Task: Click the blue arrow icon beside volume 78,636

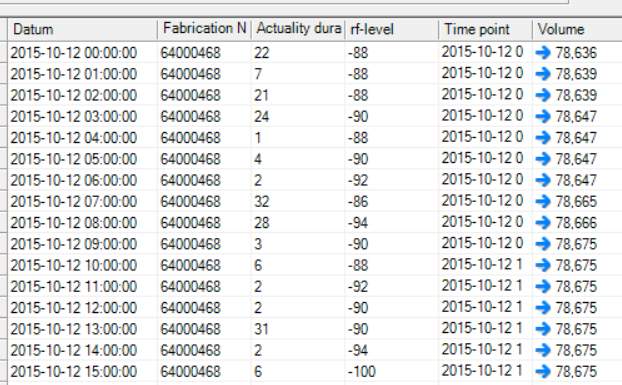Action: [x=543, y=53]
